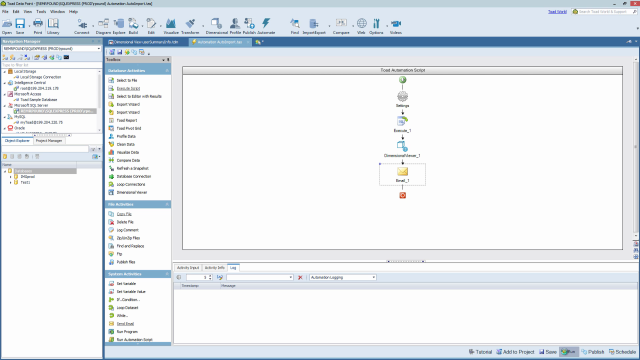Open the File menu
Viewport: 640px width, 360px height.
(5, 11)
